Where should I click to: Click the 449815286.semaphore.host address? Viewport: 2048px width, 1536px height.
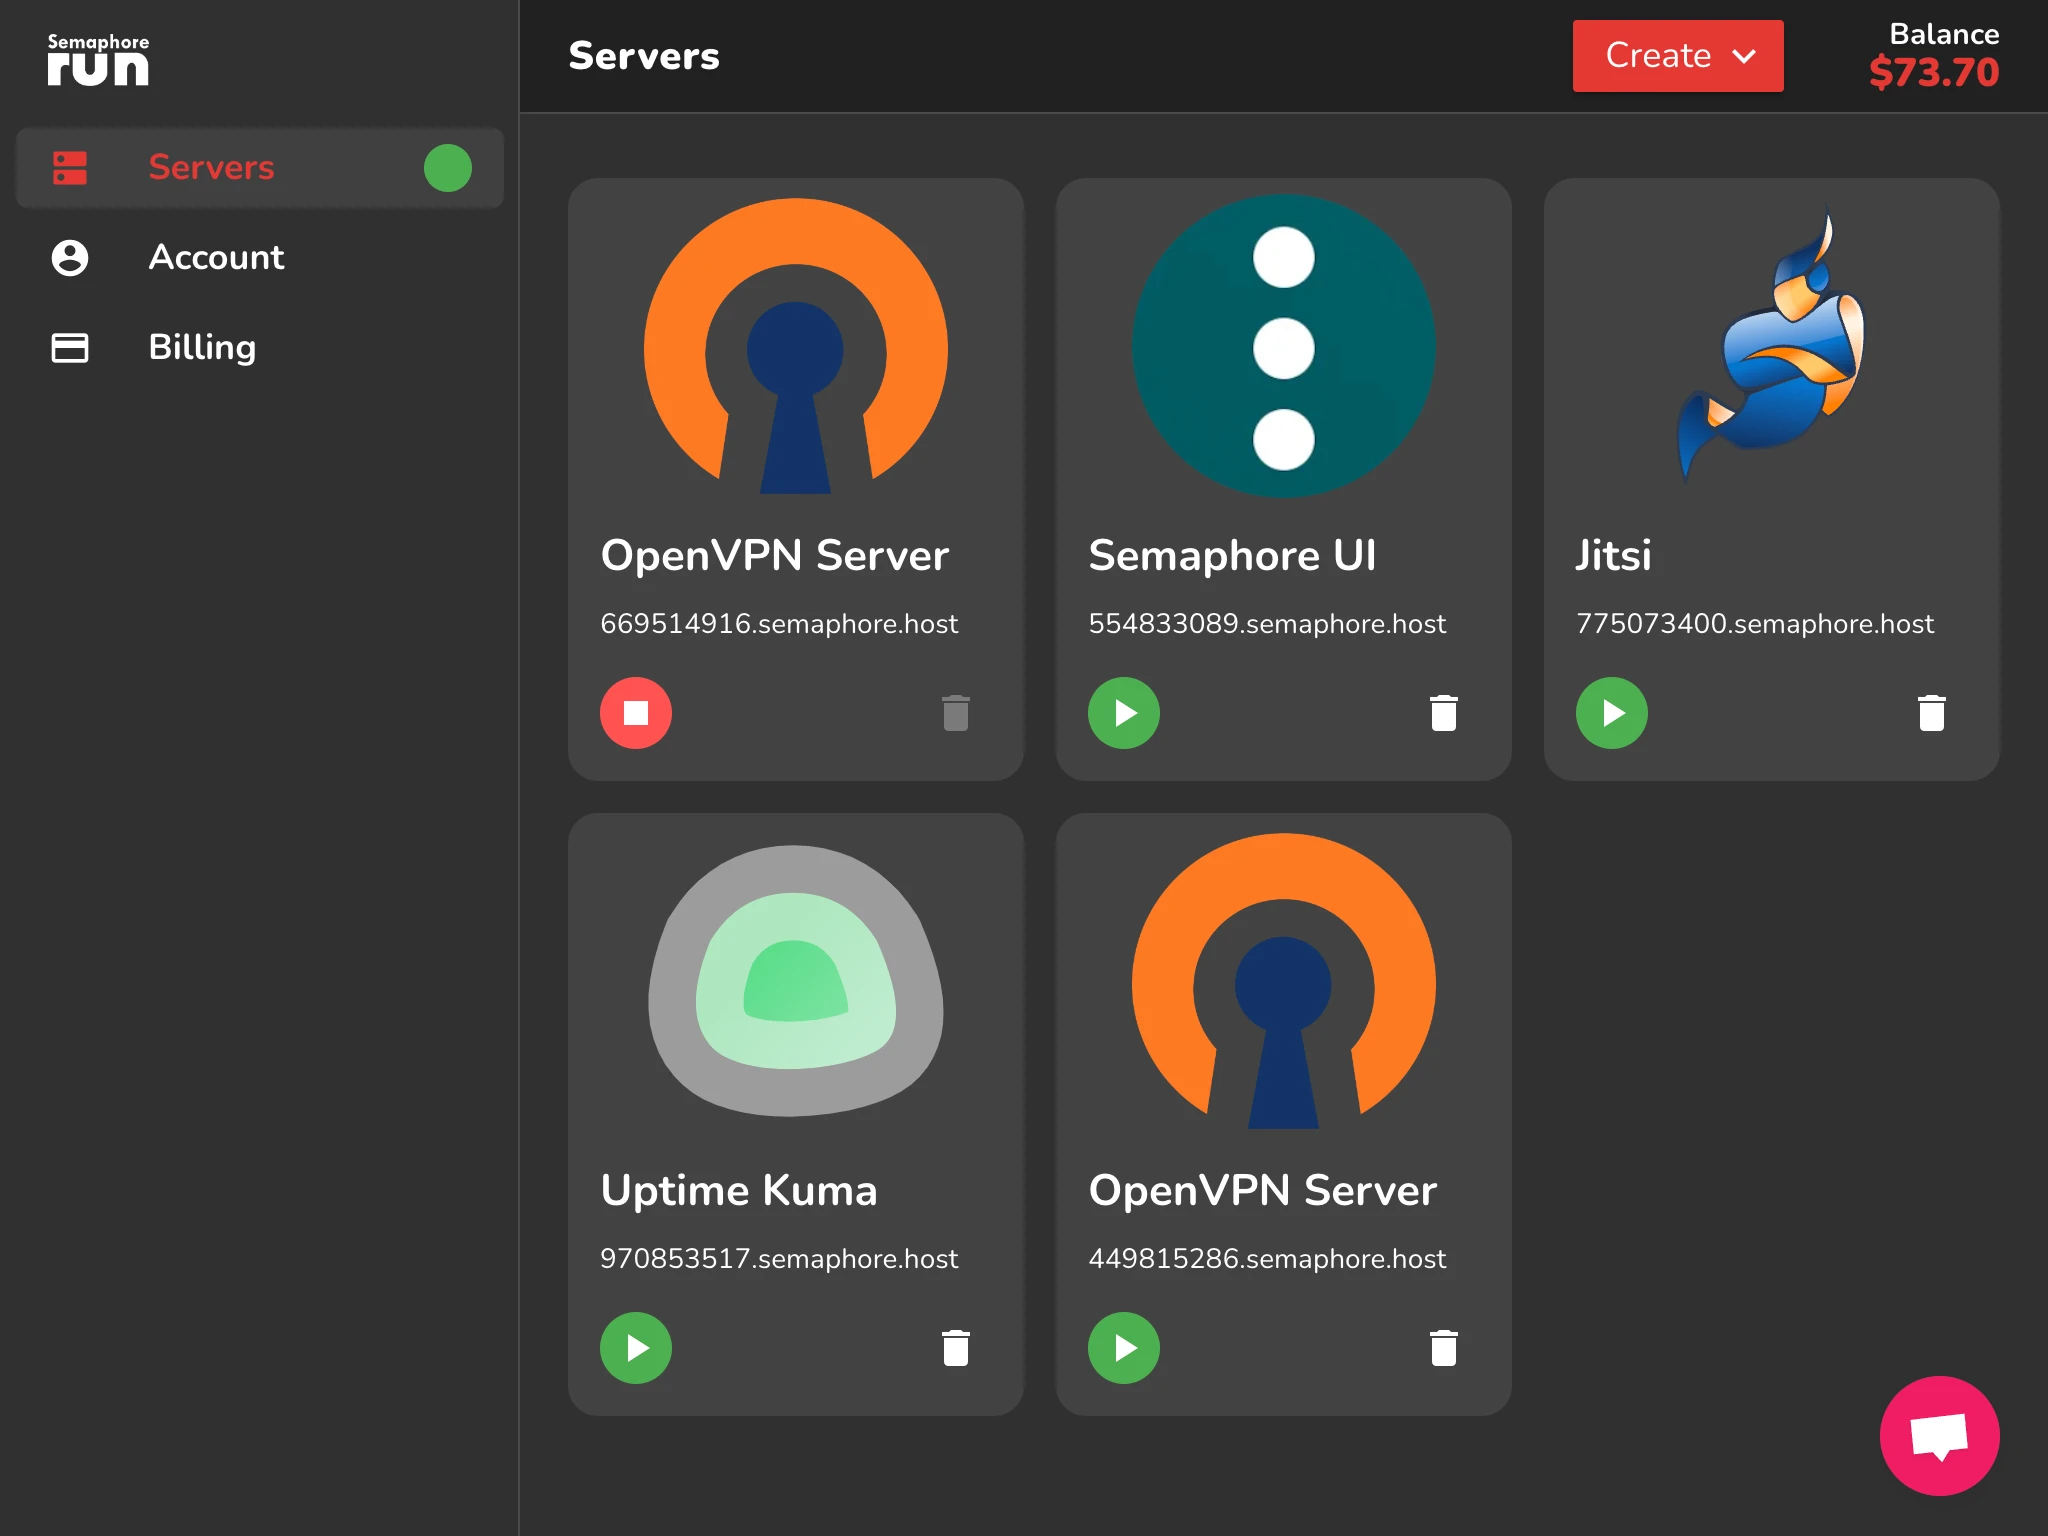pyautogui.click(x=1267, y=1259)
